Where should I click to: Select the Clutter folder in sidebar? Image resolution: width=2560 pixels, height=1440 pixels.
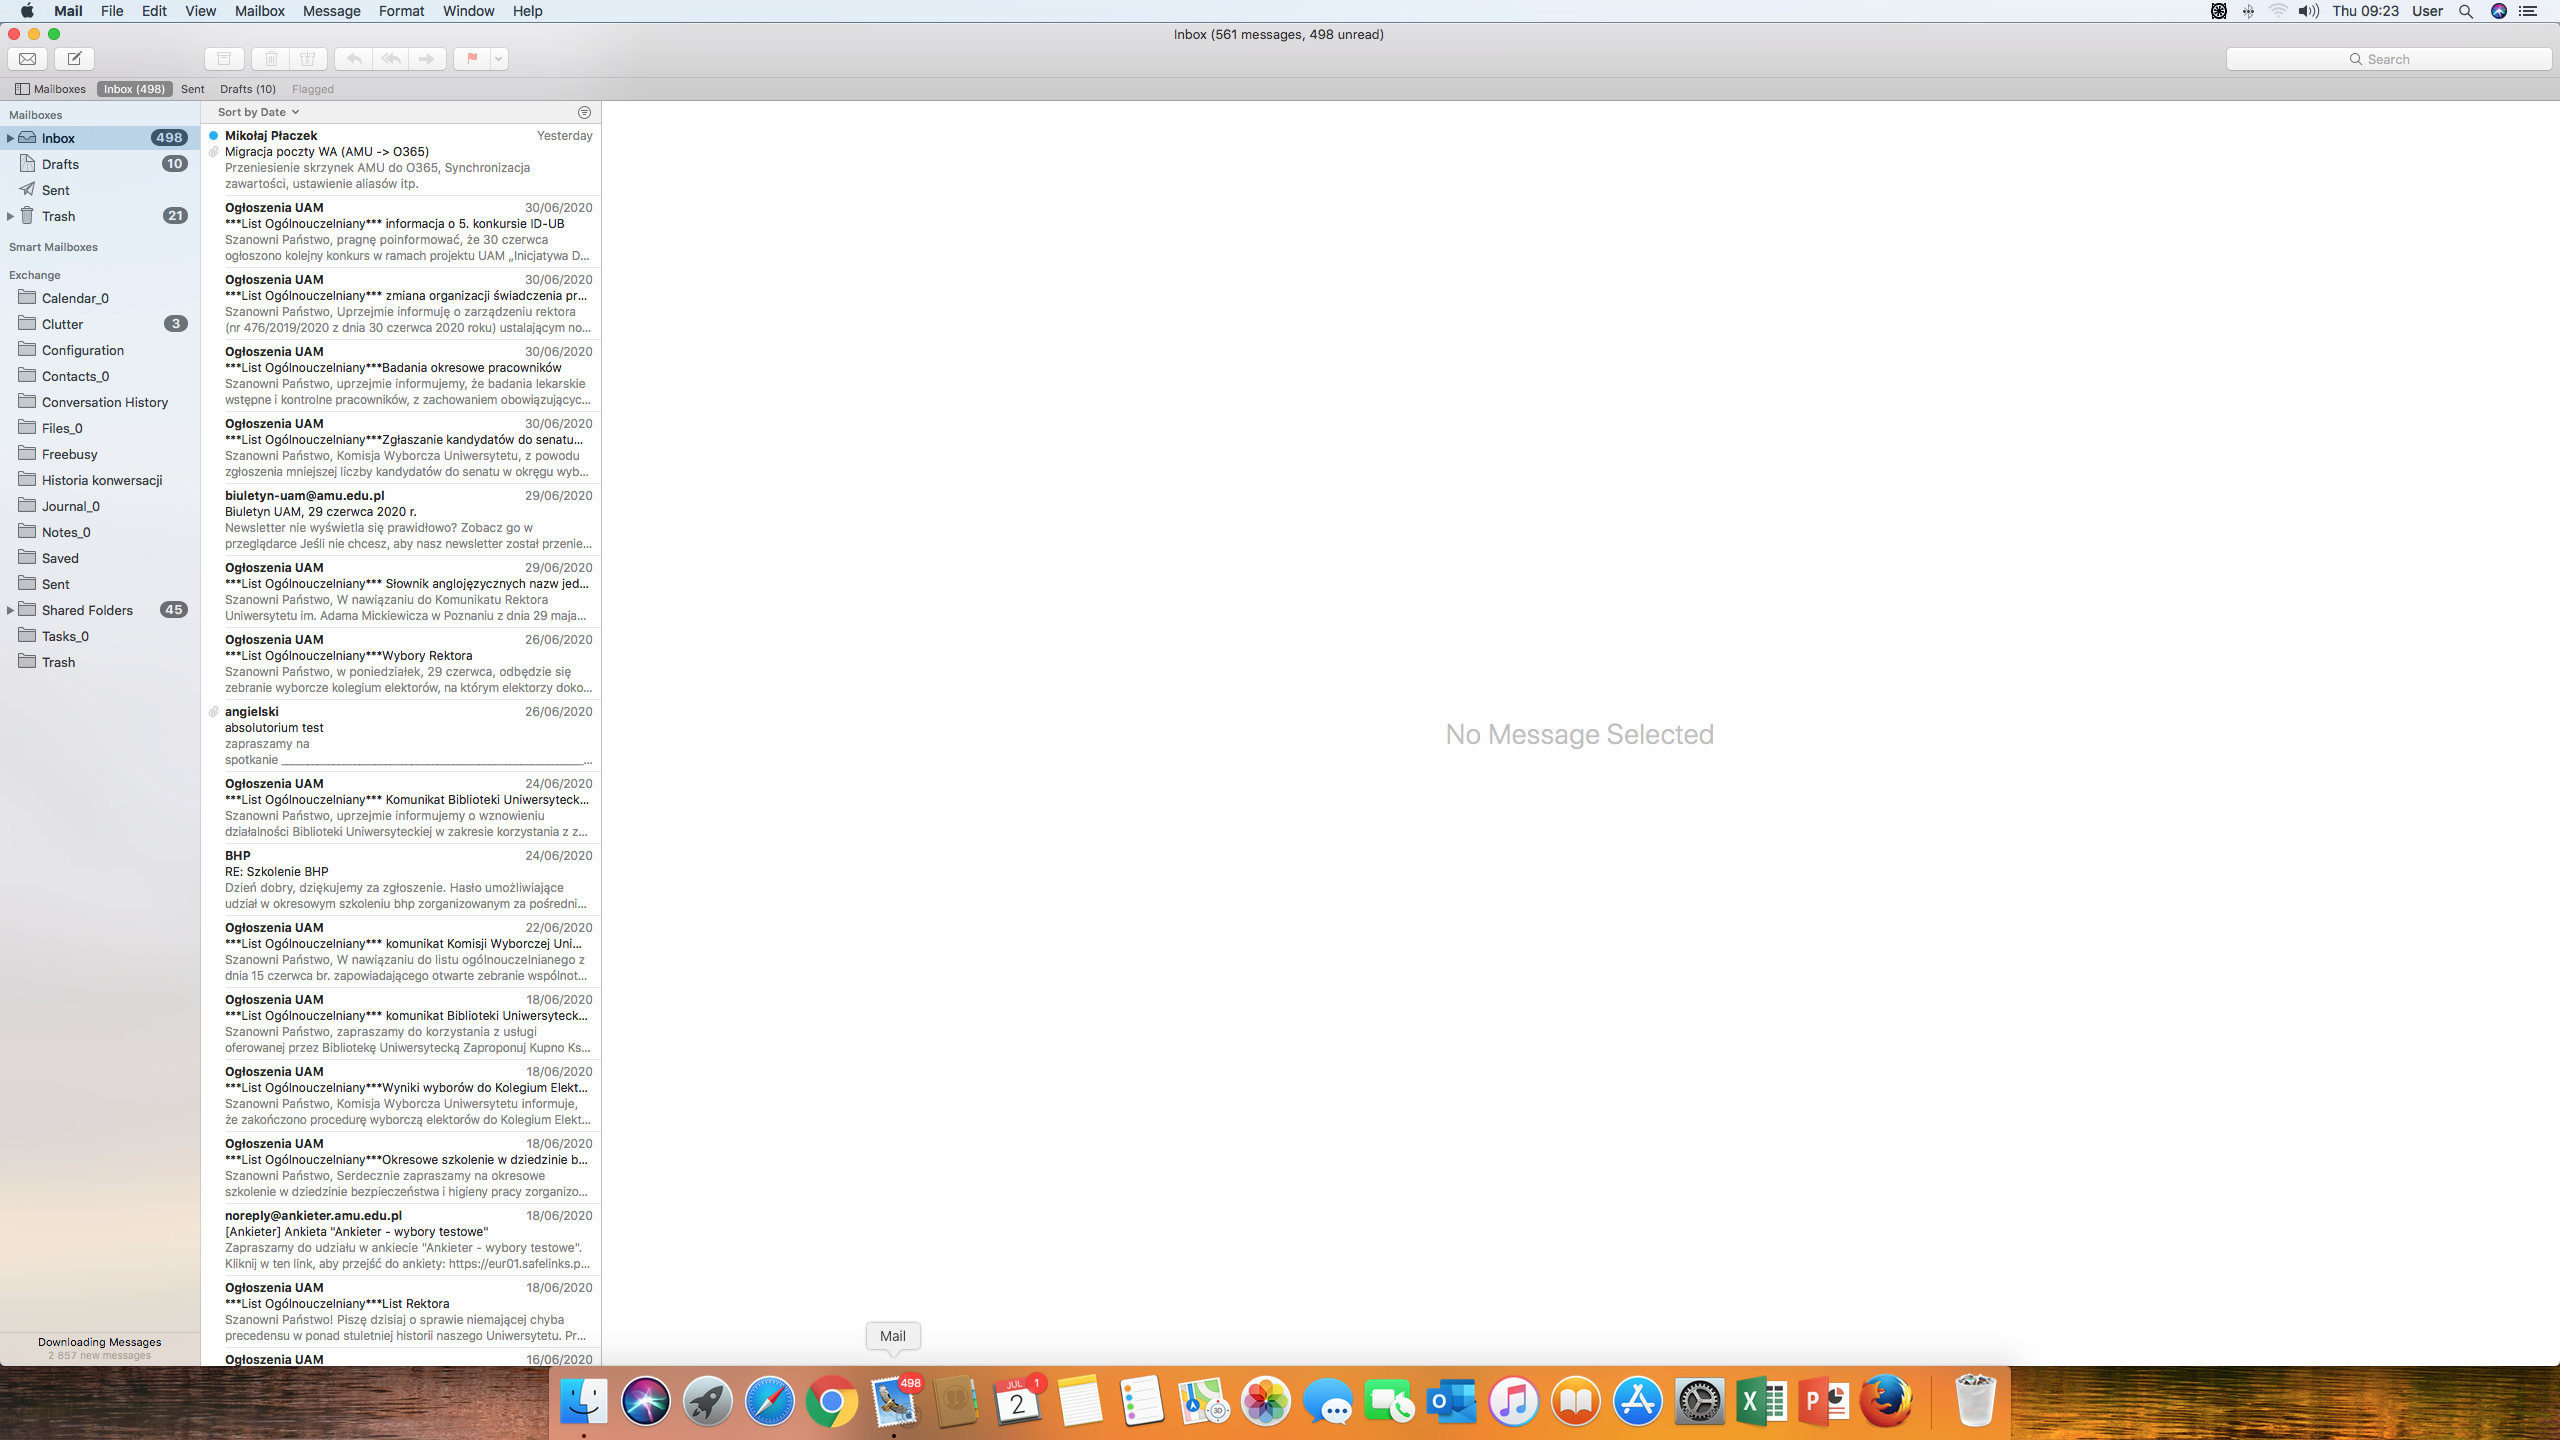[x=62, y=324]
